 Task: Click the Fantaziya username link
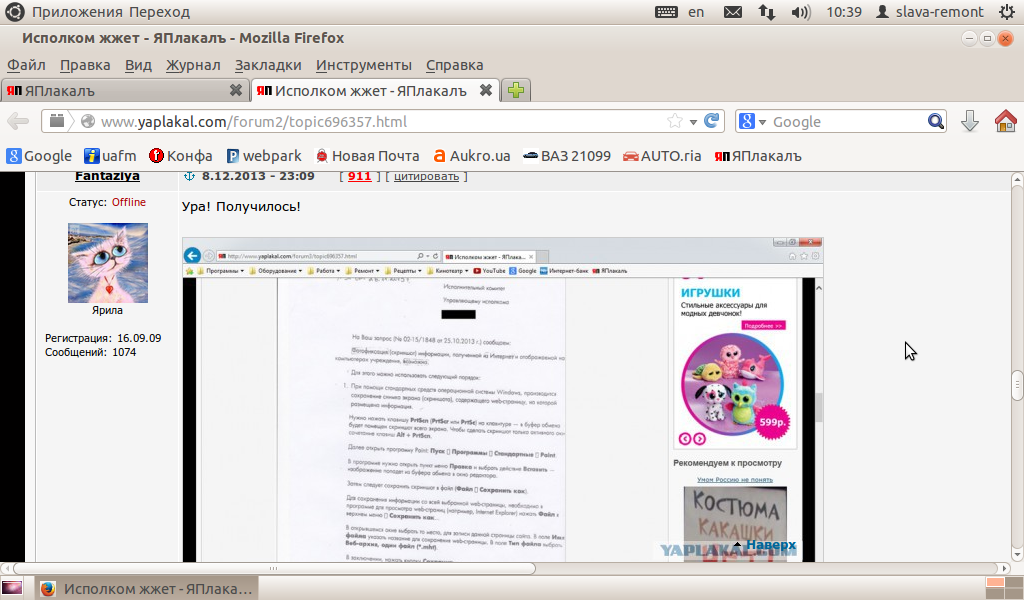click(x=107, y=177)
